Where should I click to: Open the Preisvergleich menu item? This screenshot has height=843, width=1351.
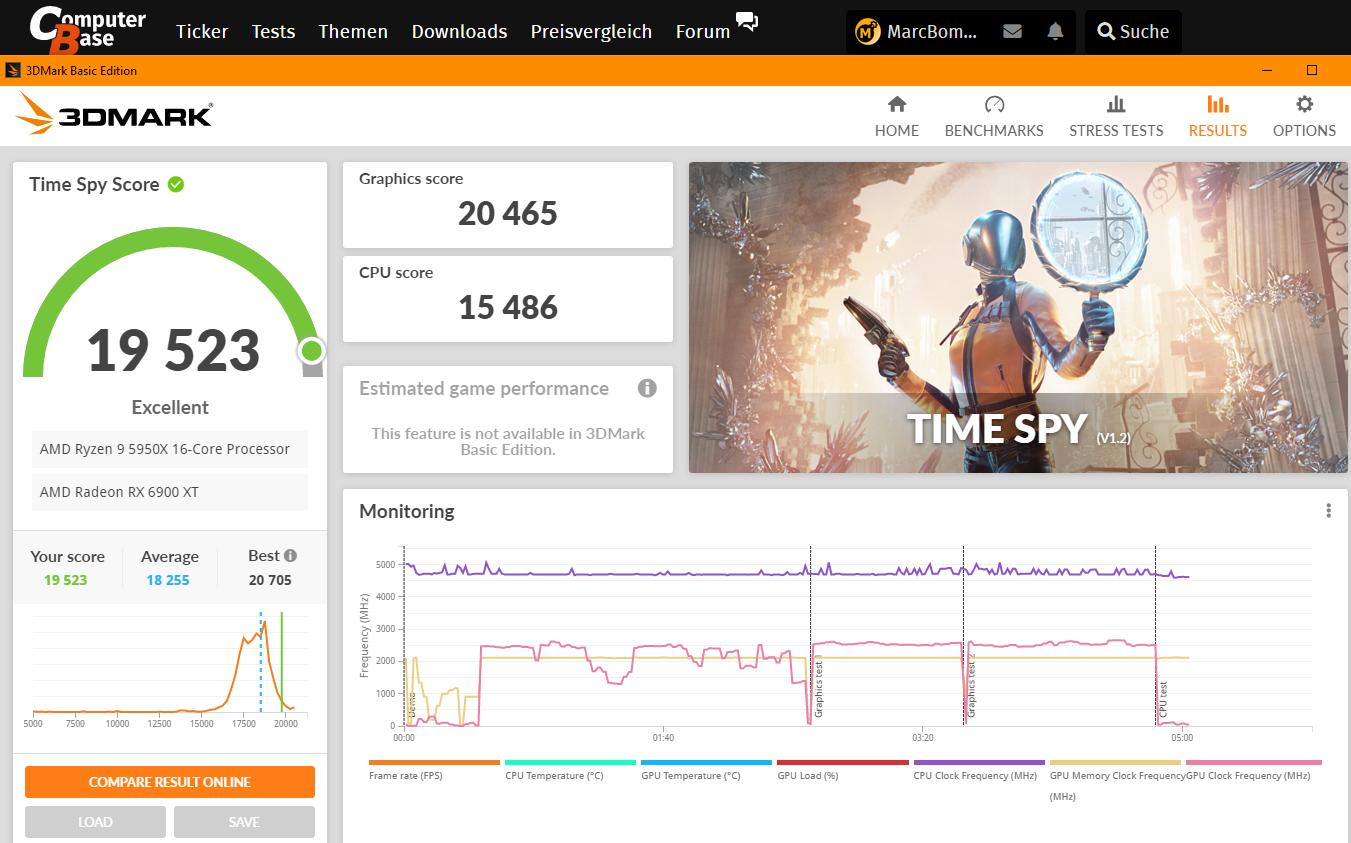(591, 32)
